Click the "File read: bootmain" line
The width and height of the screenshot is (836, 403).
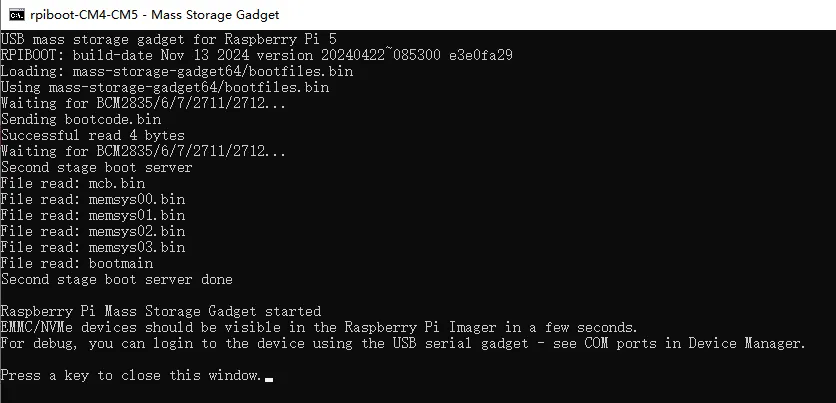(x=77, y=263)
